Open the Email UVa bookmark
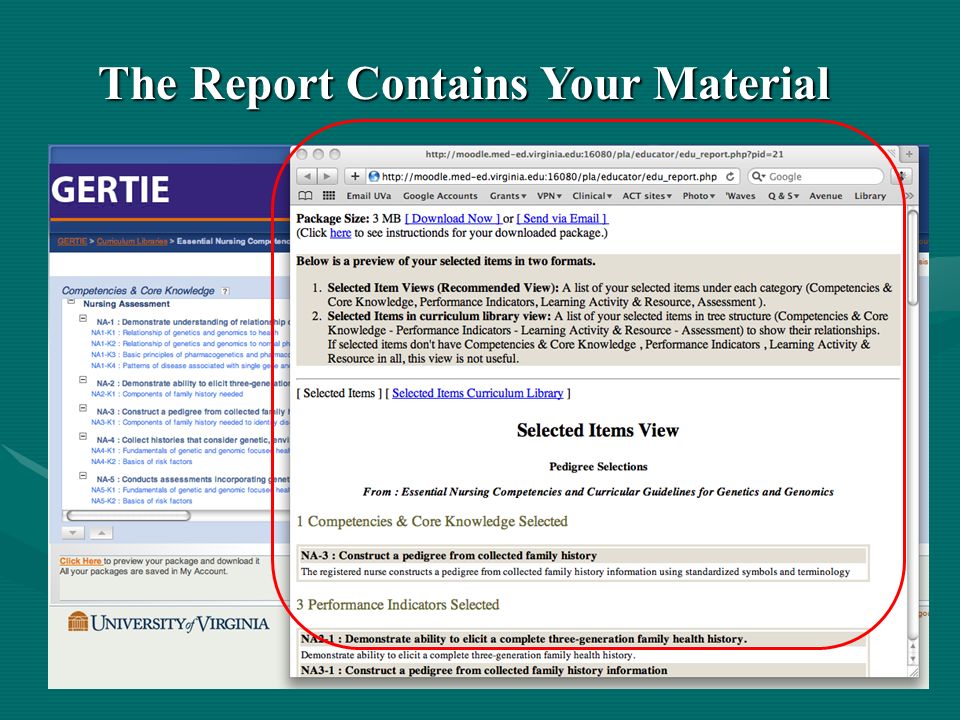 369,196
